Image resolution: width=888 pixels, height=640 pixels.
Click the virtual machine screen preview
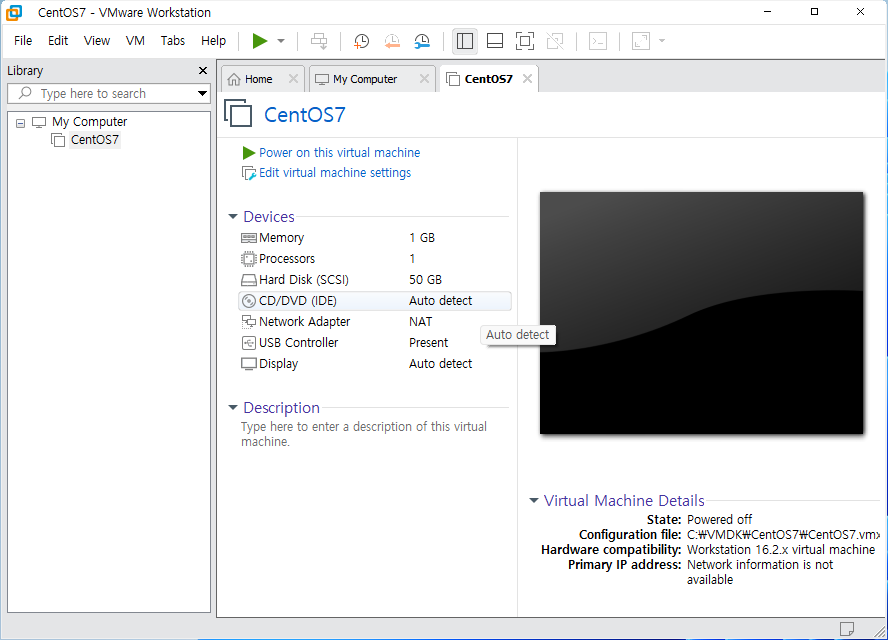pyautogui.click(x=701, y=313)
